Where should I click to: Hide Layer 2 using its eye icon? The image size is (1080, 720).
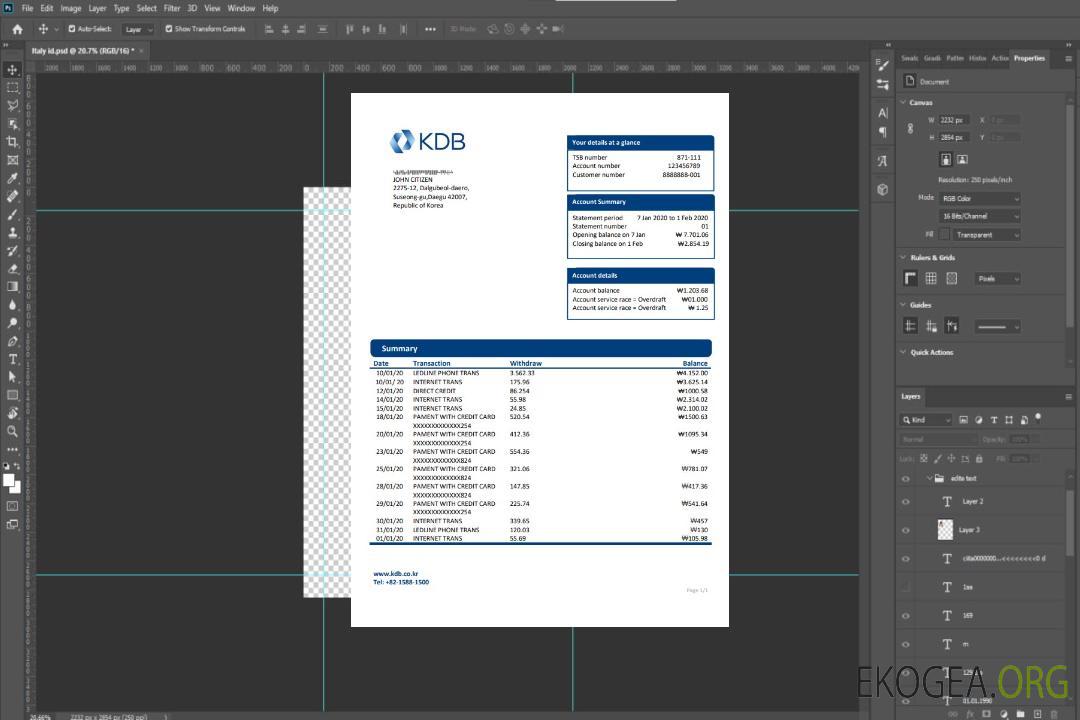click(x=906, y=502)
